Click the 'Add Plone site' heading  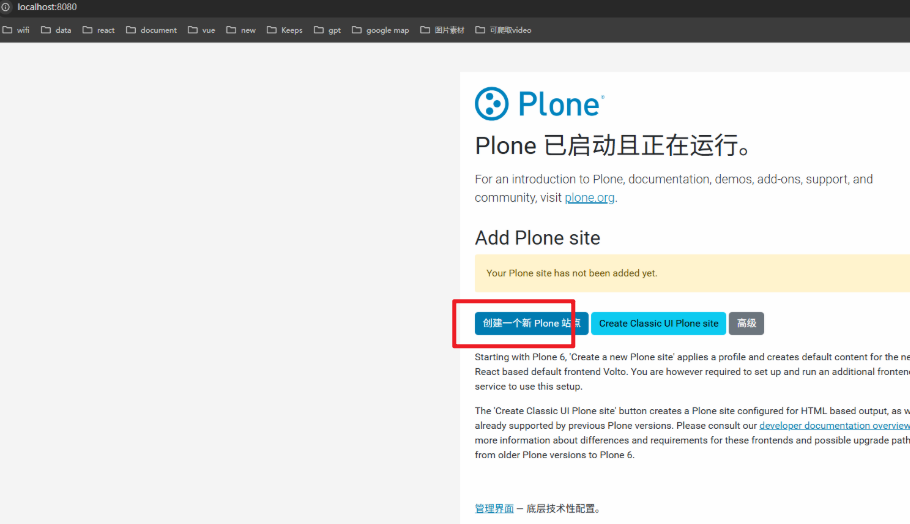(x=537, y=238)
